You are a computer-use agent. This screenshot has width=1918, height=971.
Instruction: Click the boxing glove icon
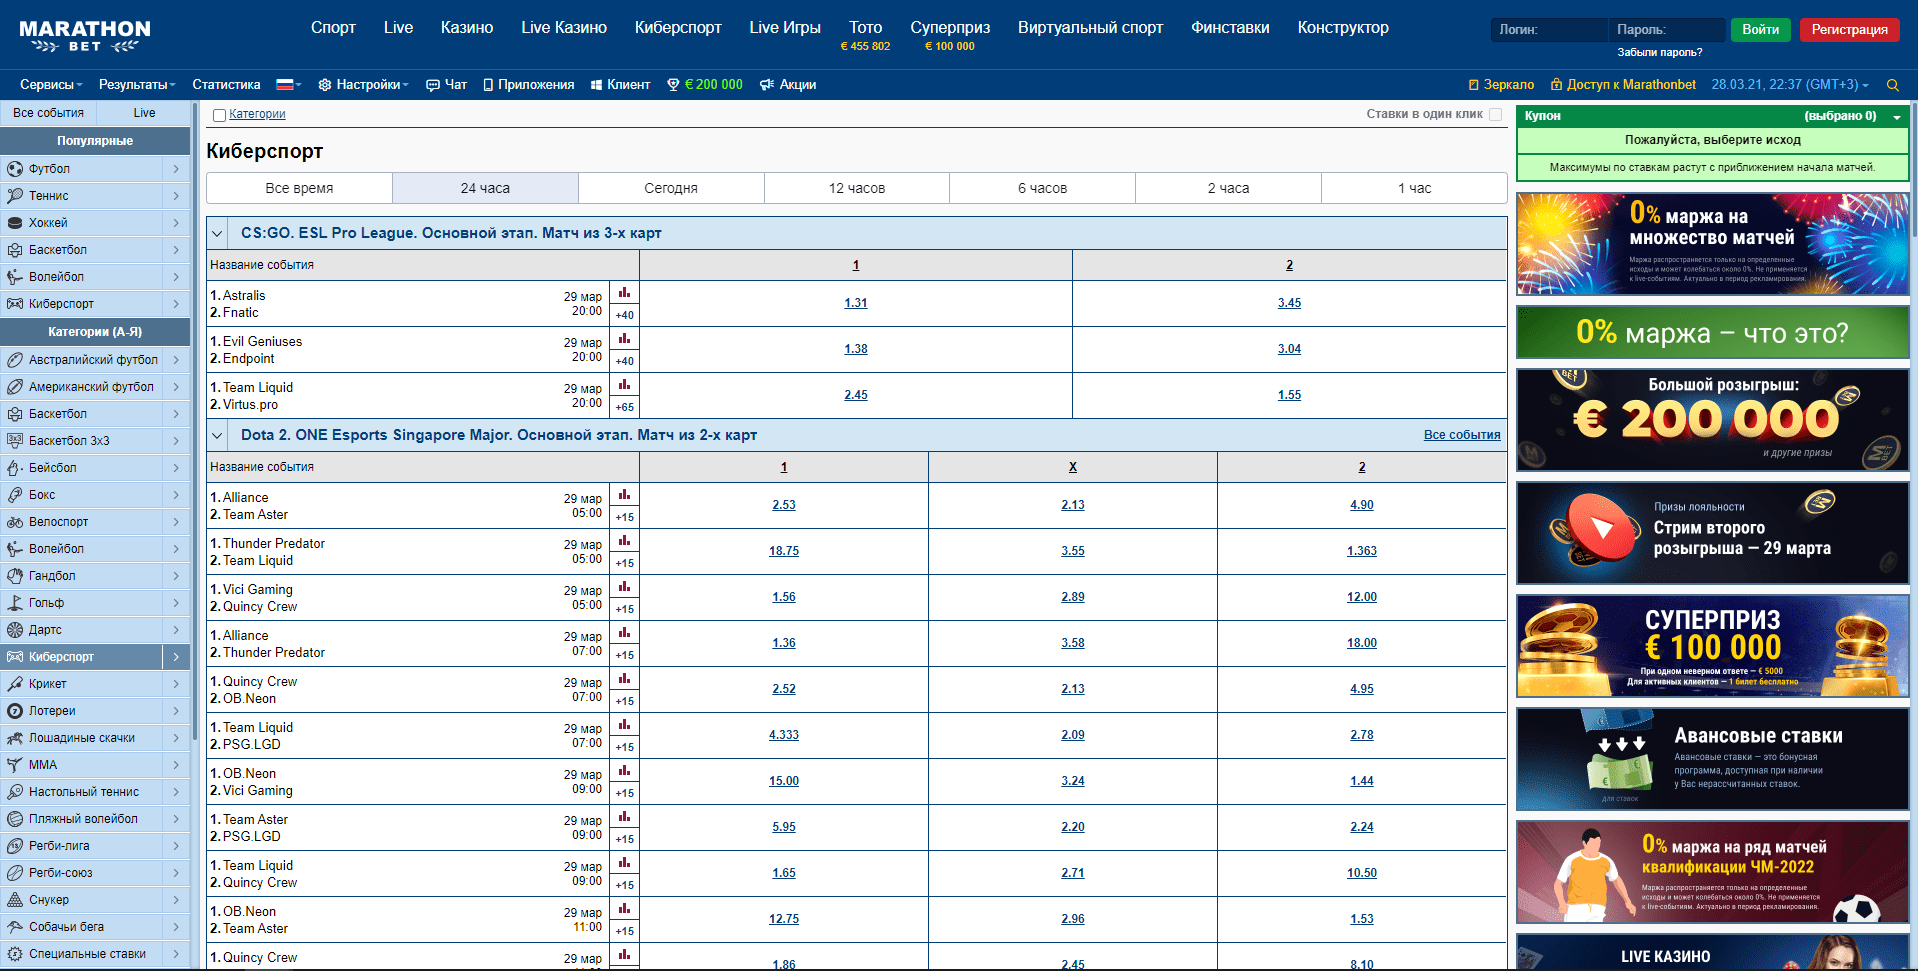[x=15, y=495]
